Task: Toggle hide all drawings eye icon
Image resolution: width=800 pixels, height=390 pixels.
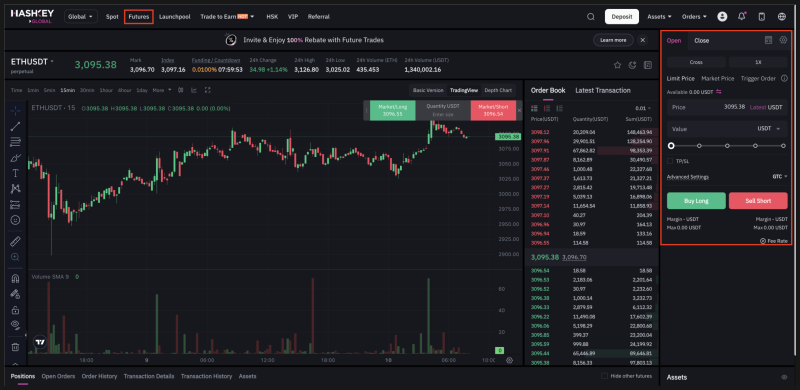Action: (x=15, y=325)
